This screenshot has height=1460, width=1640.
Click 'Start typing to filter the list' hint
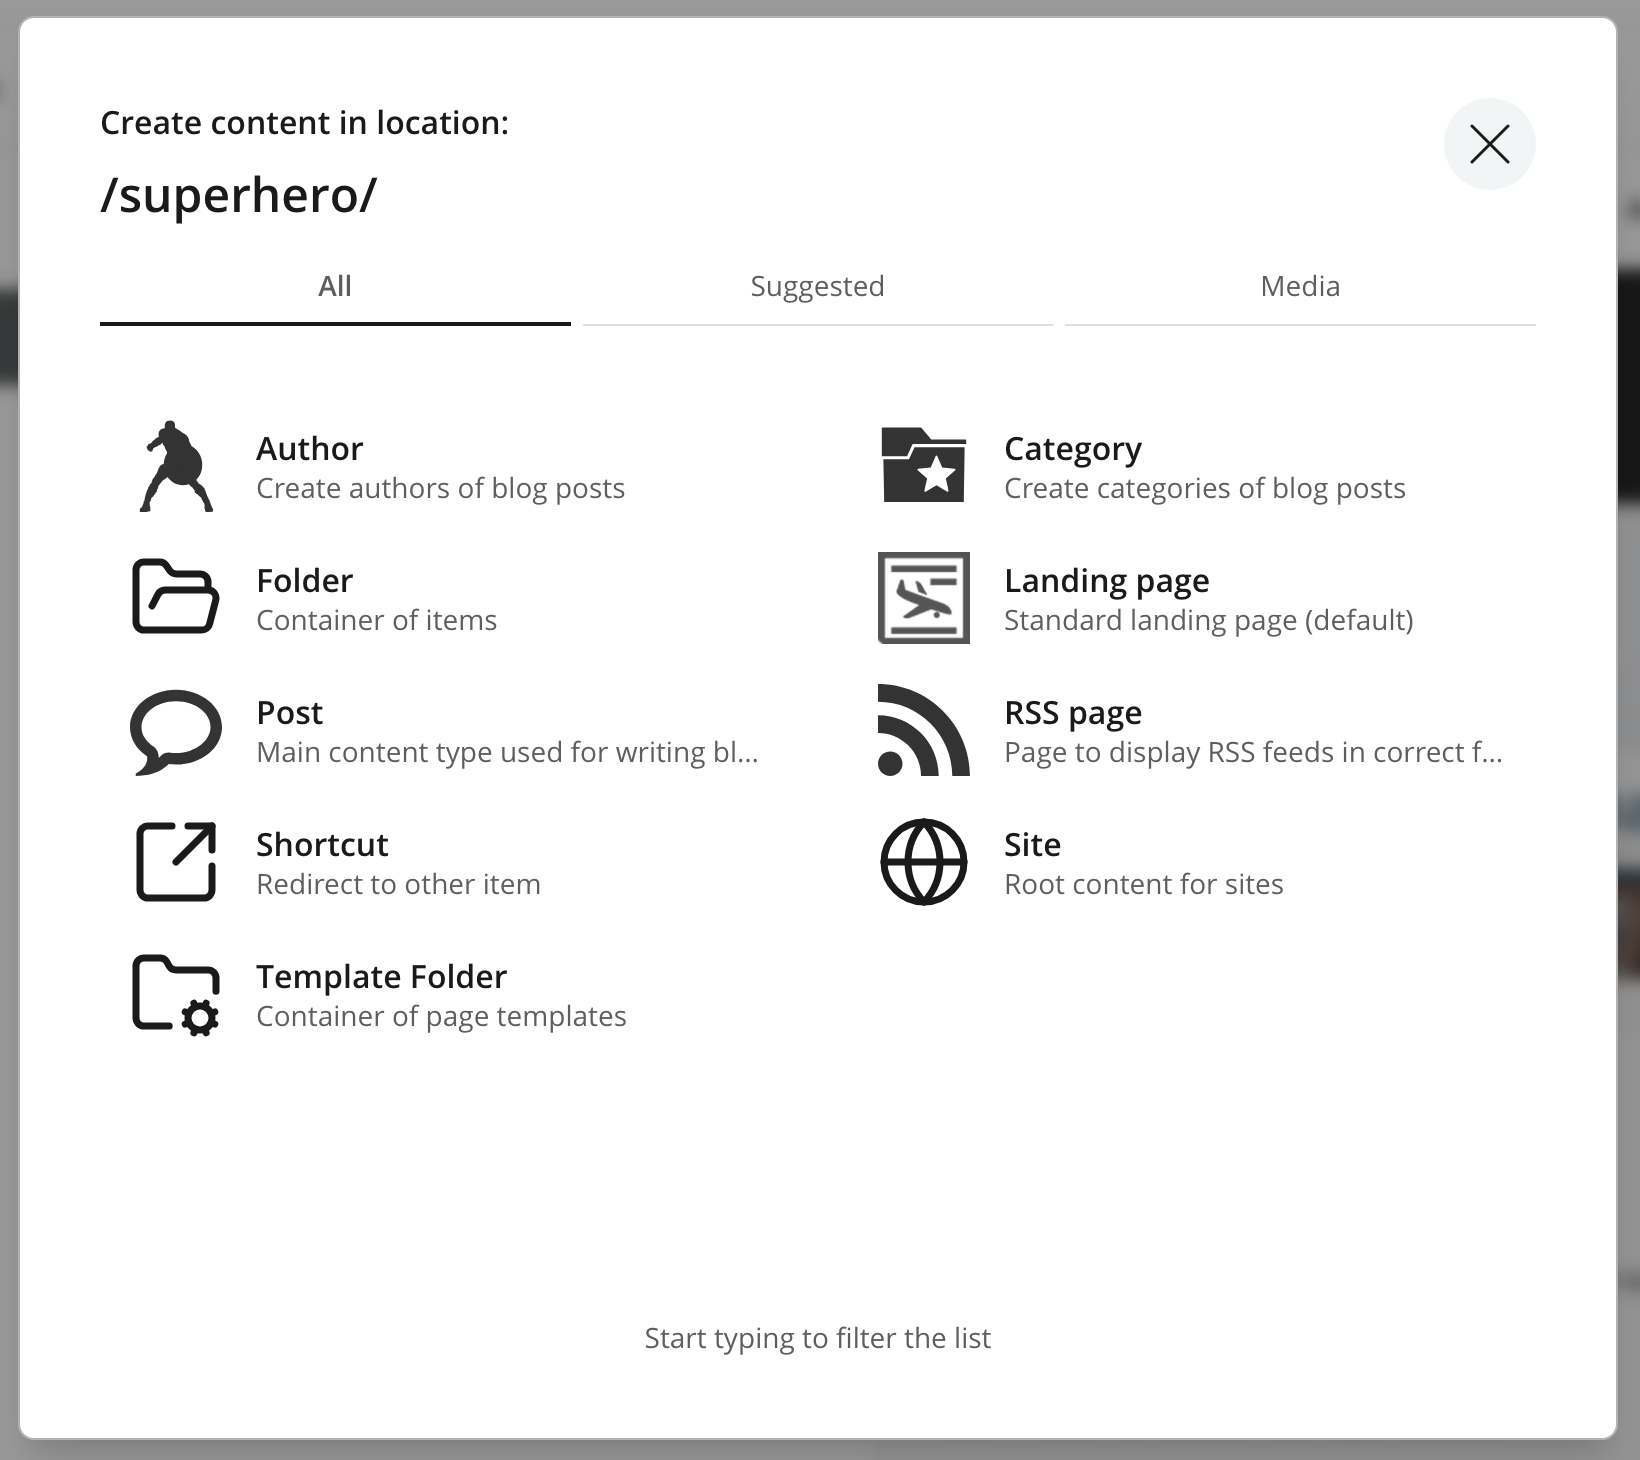click(x=818, y=1338)
